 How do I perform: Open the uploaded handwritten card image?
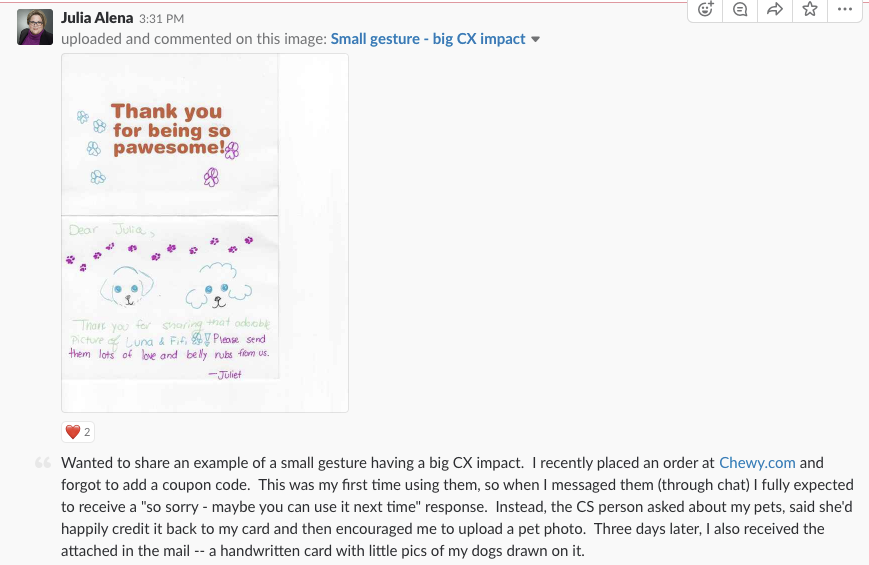205,232
